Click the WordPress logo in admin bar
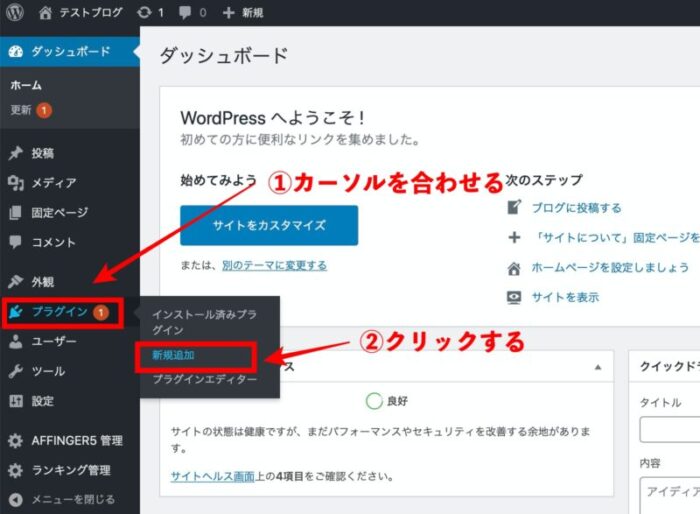This screenshot has height=514, width=700. (15, 12)
